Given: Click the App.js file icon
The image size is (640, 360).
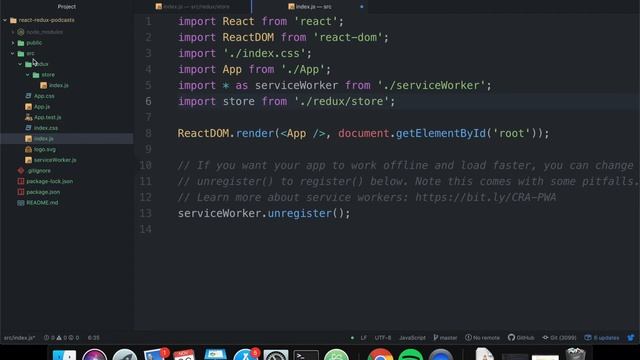Looking at the screenshot, I should pyautogui.click(x=28, y=107).
